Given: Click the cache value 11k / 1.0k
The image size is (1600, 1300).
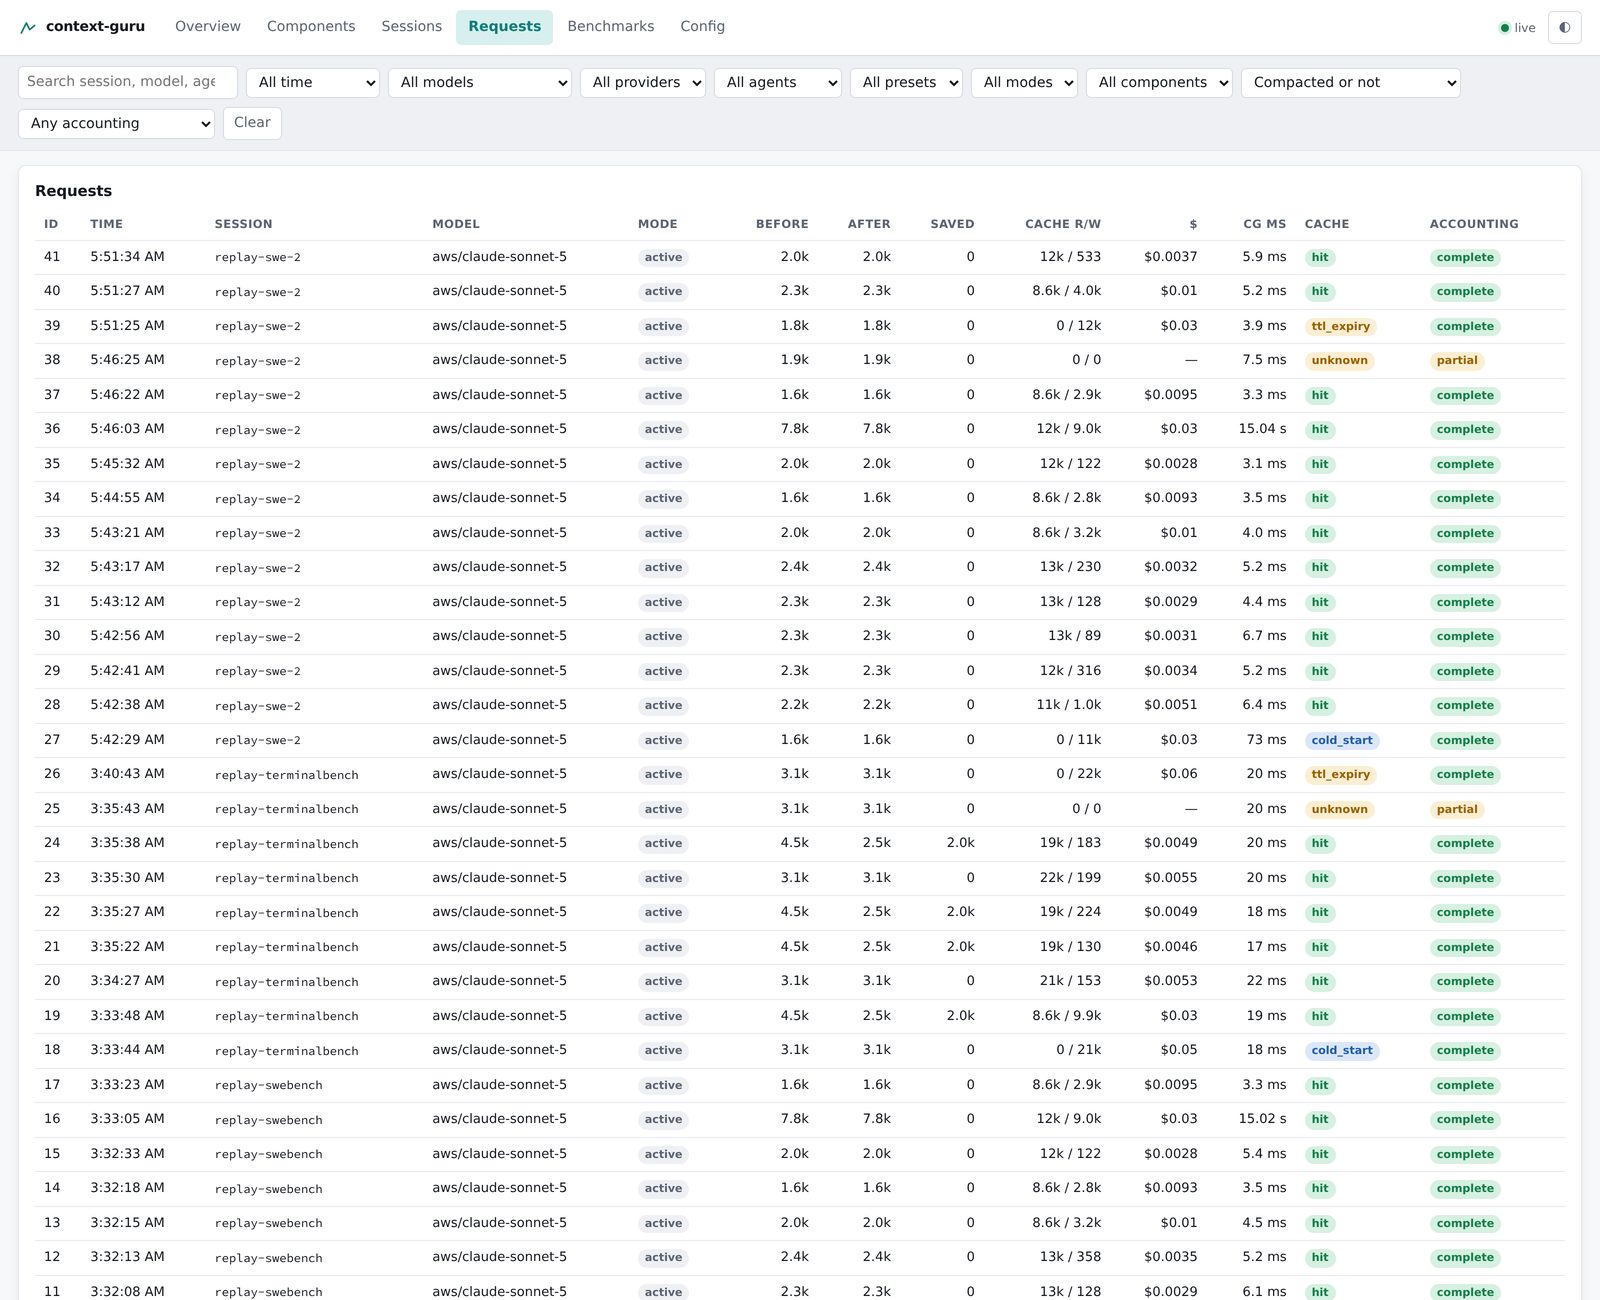Looking at the screenshot, I should point(1069,705).
